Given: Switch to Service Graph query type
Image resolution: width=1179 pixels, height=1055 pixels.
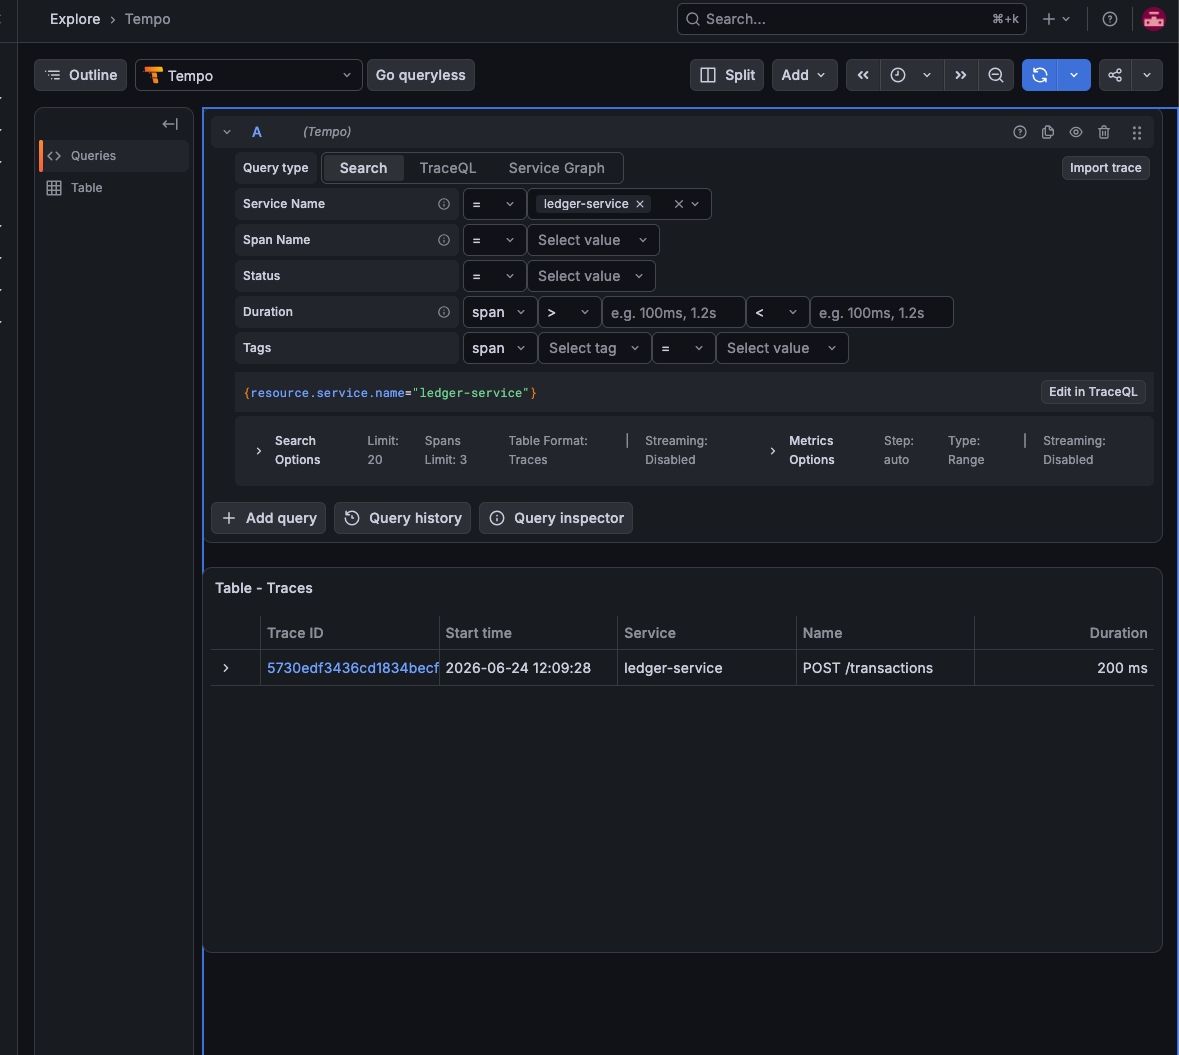Looking at the screenshot, I should coord(556,168).
